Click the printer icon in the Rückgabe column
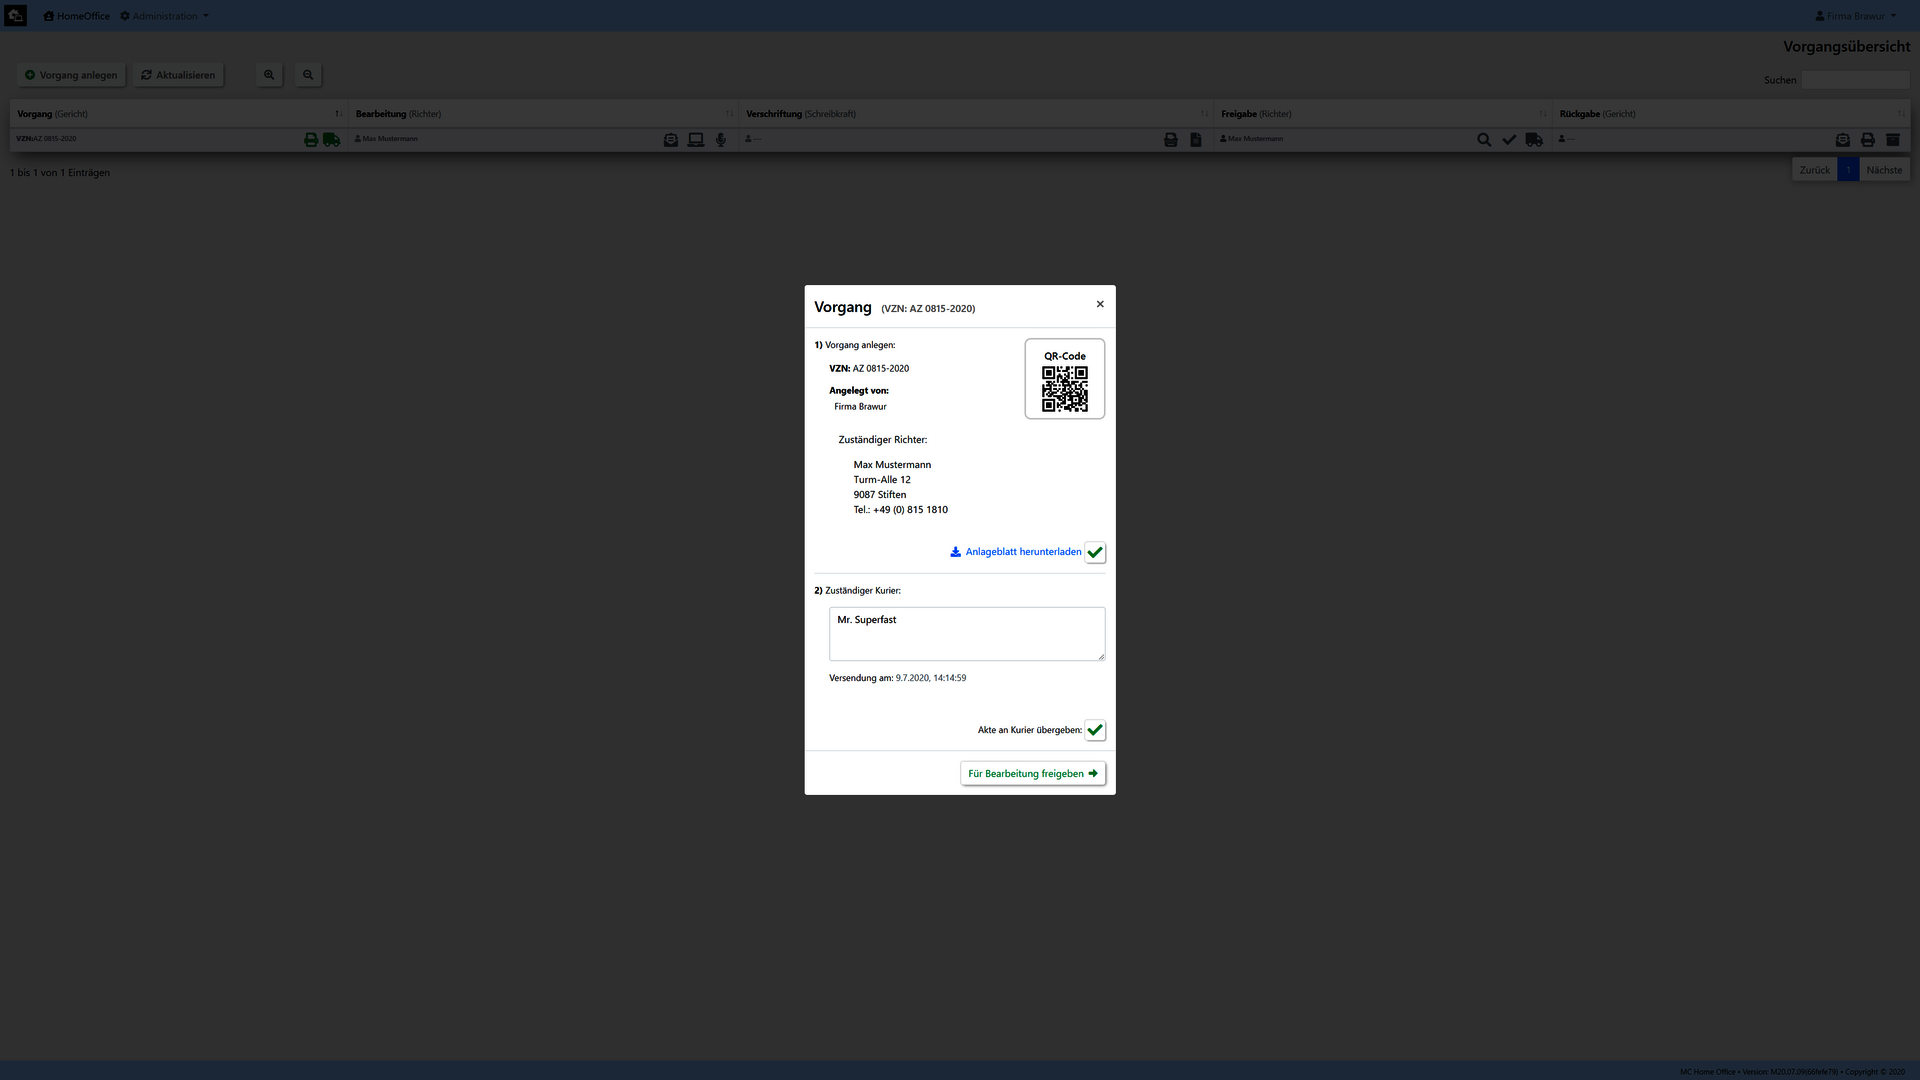The height and width of the screenshot is (1080, 1920). [x=1868, y=140]
